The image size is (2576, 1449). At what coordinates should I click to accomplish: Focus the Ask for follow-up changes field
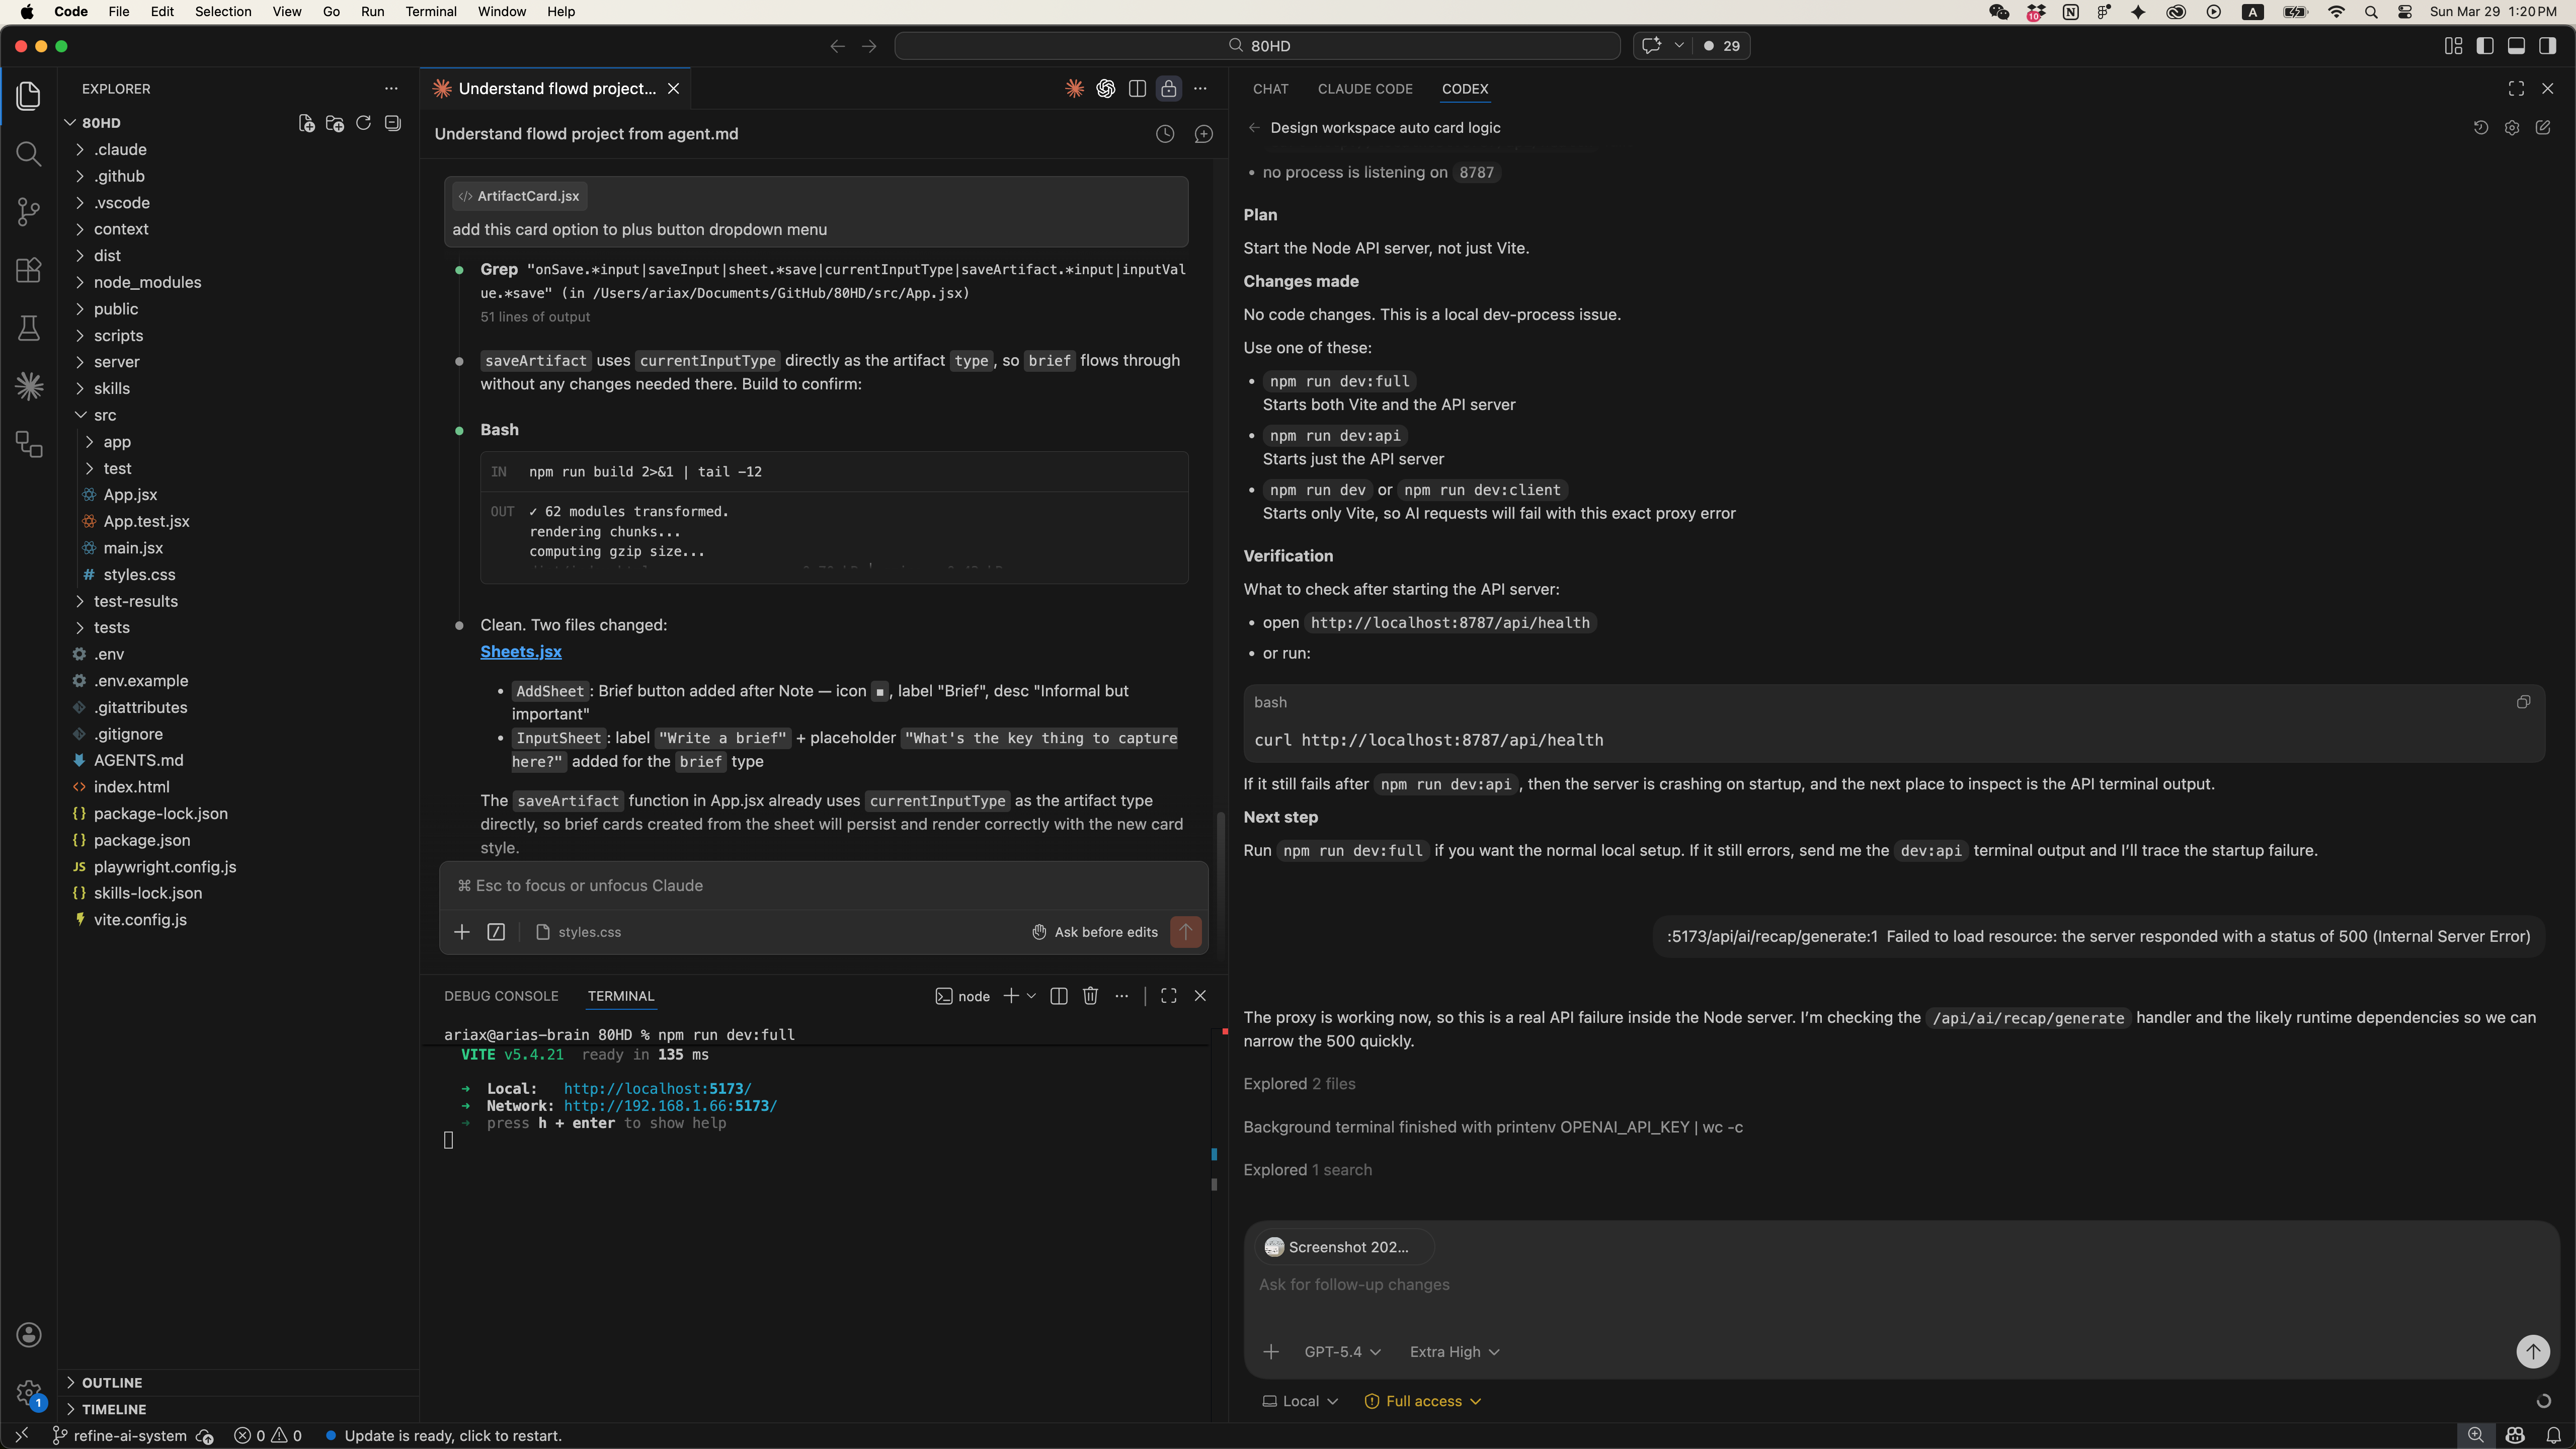click(x=1900, y=1285)
